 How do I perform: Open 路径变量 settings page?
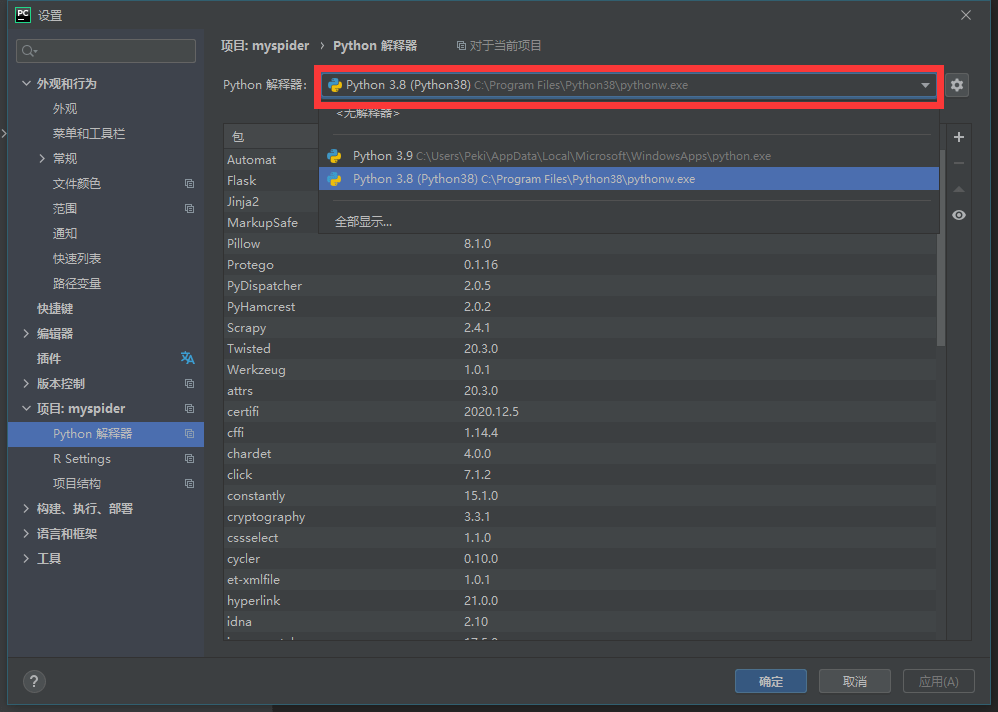[x=77, y=283]
